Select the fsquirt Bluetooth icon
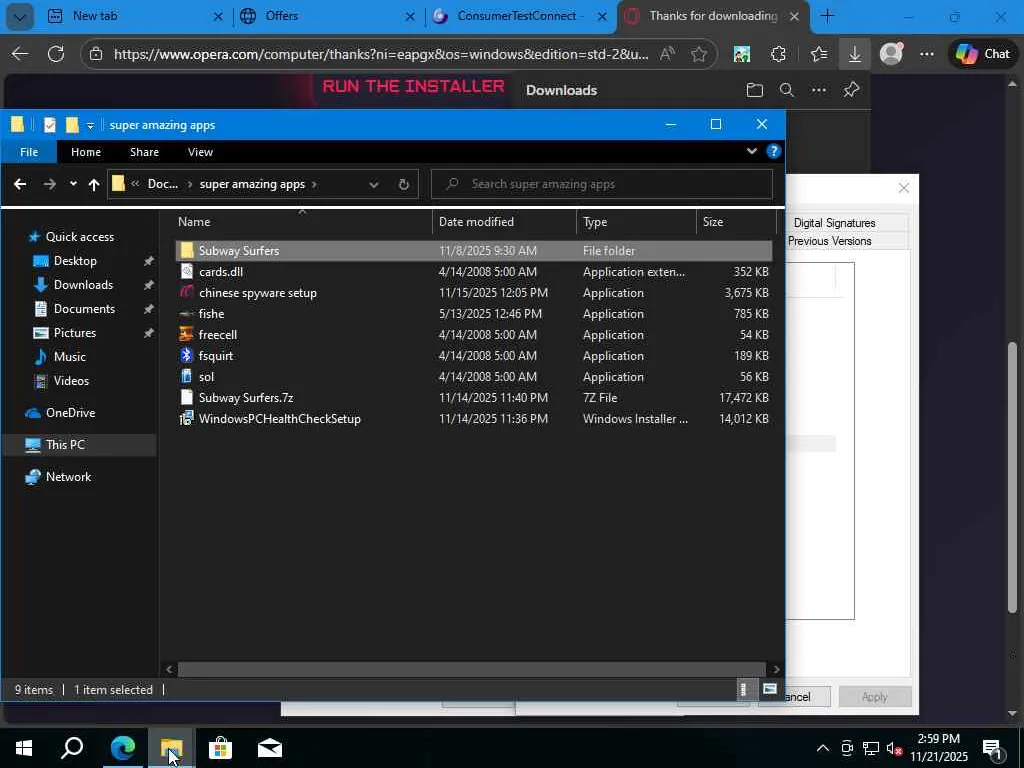The image size is (1024, 768). coord(187,355)
